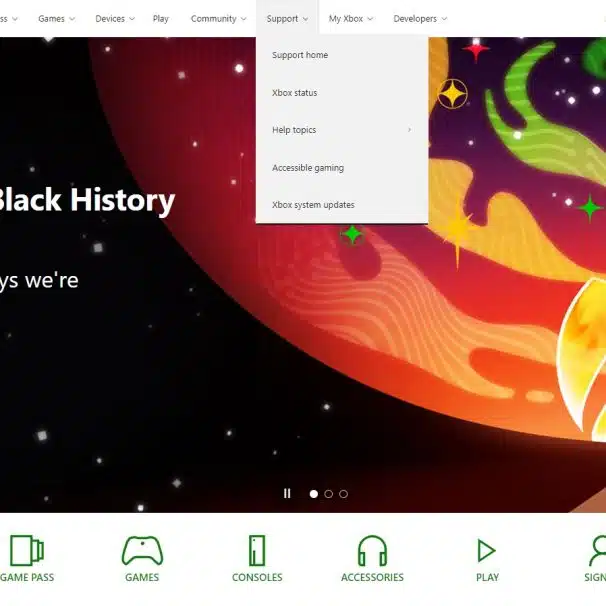Open the Play navigation link
Image resolution: width=606 pixels, height=606 pixels.
coord(160,19)
